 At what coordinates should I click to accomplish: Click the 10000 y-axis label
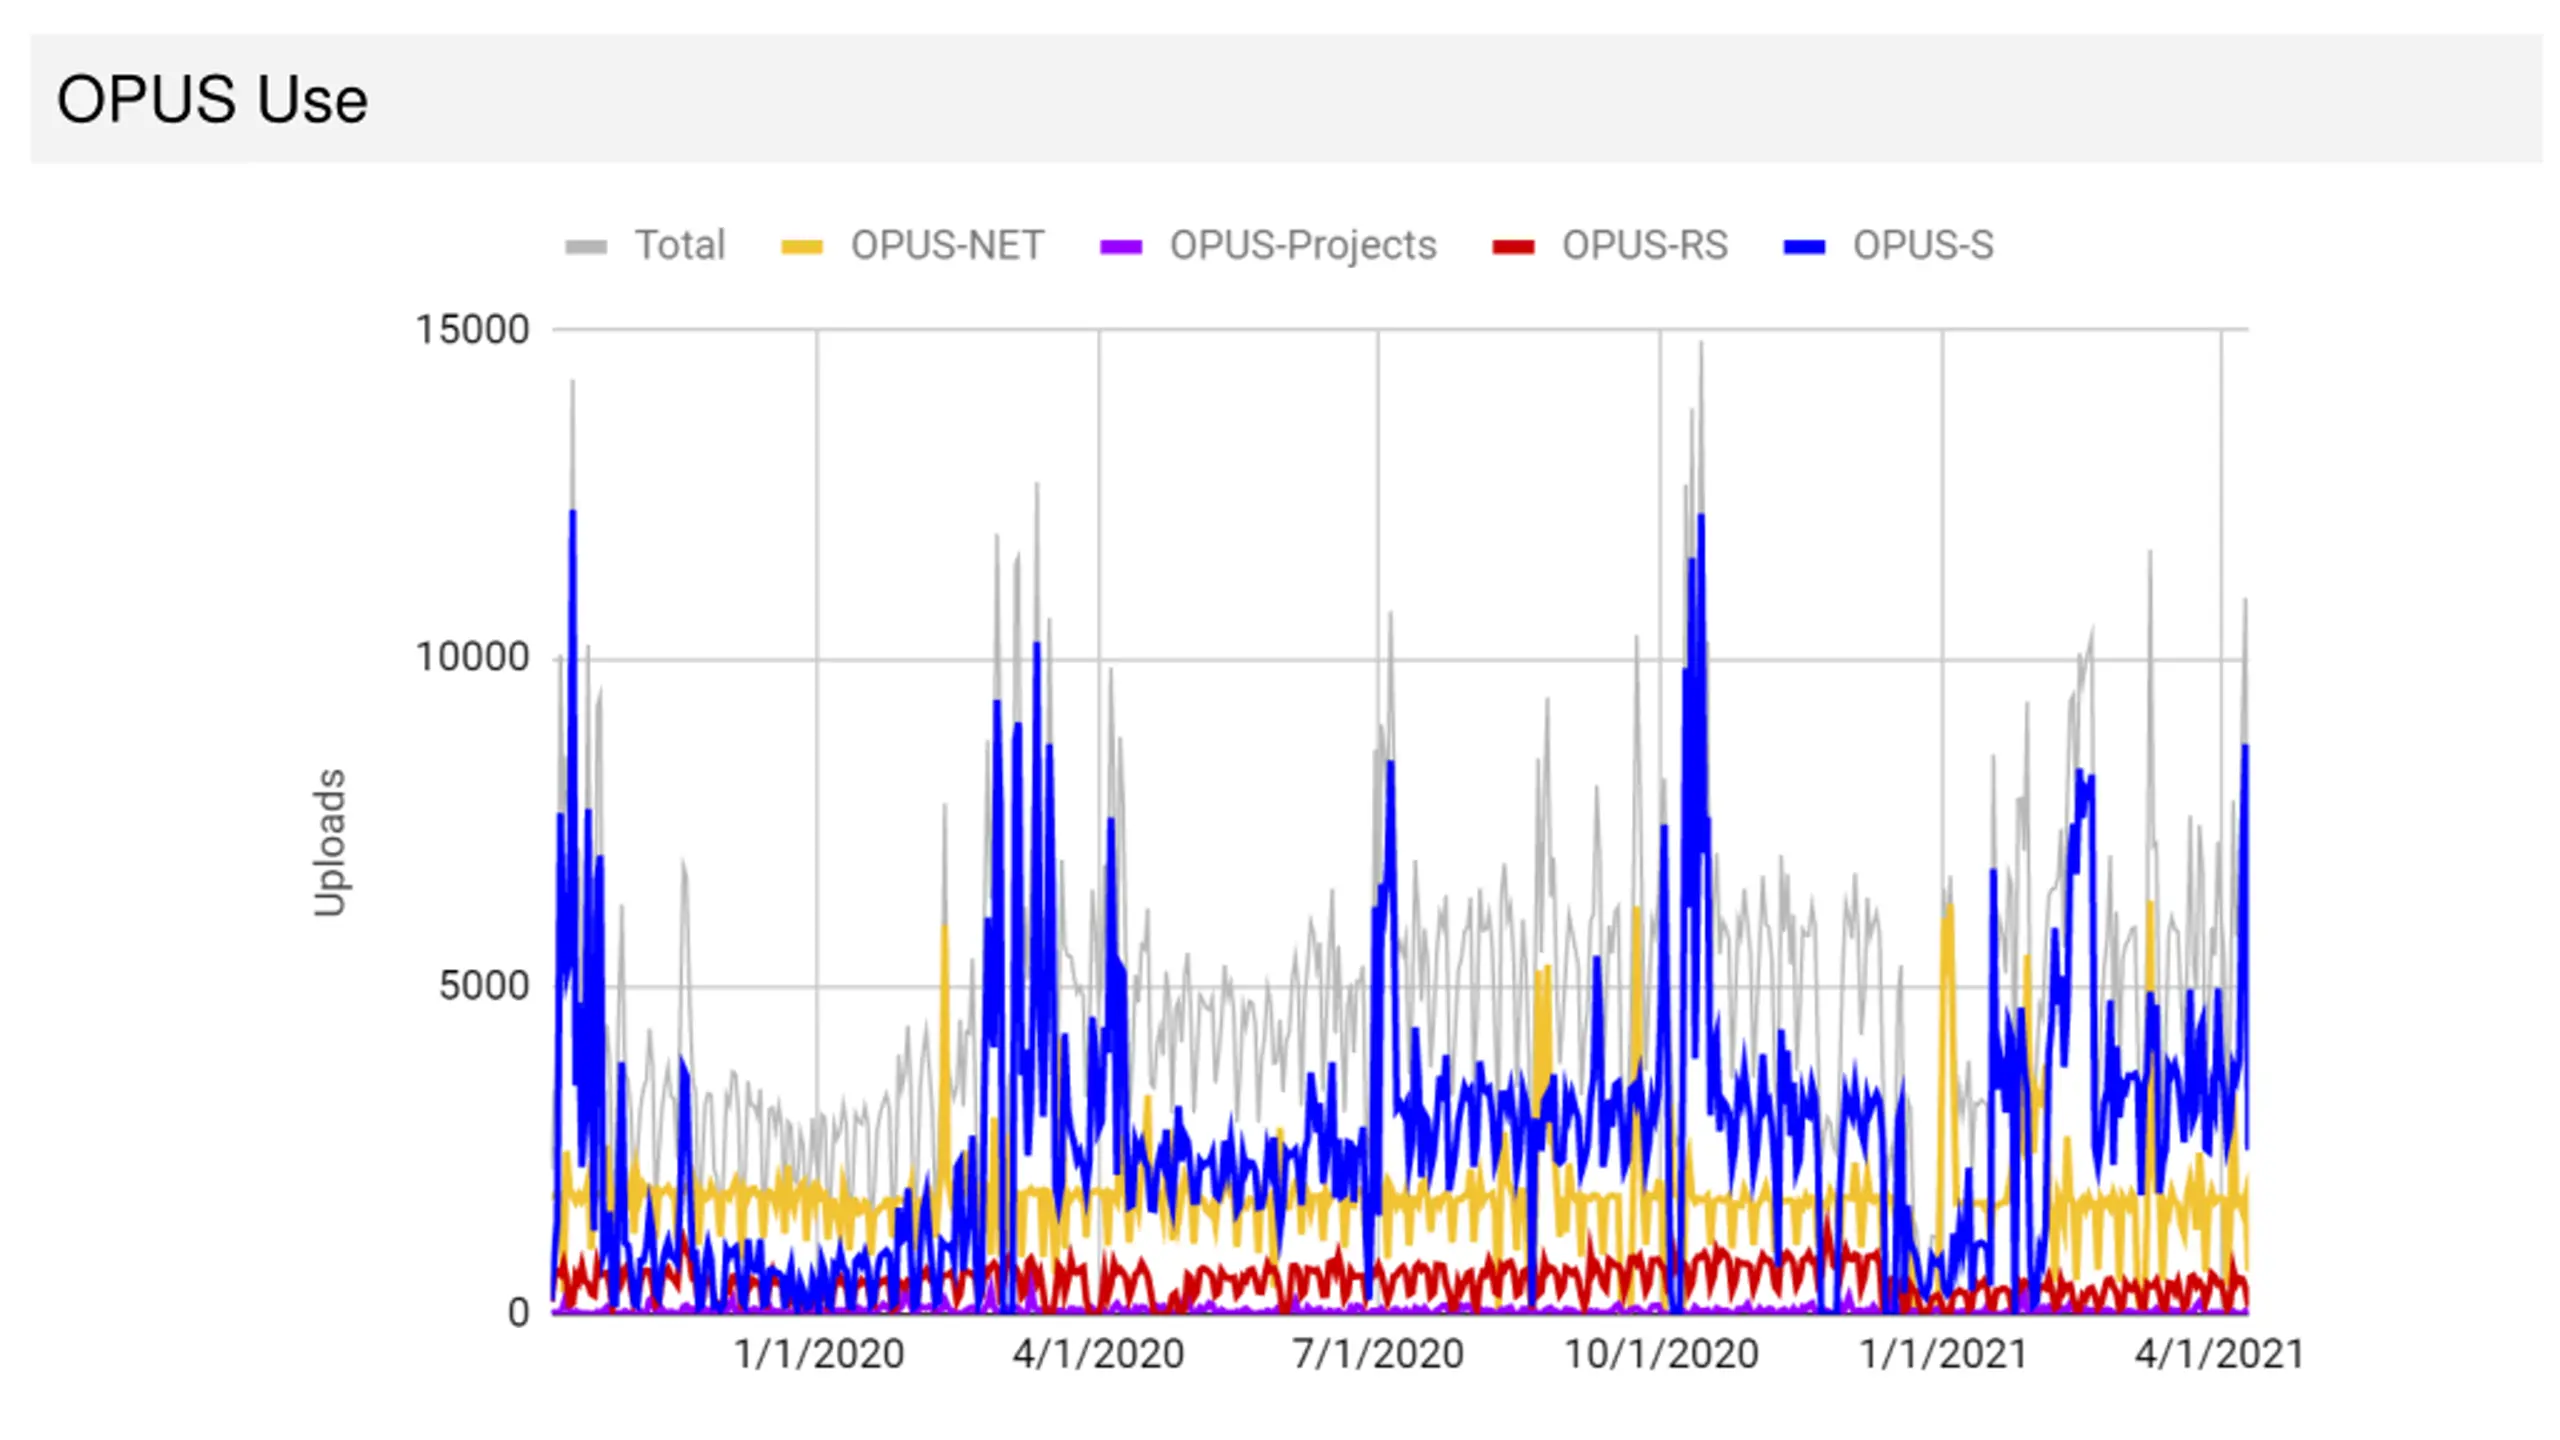(472, 658)
